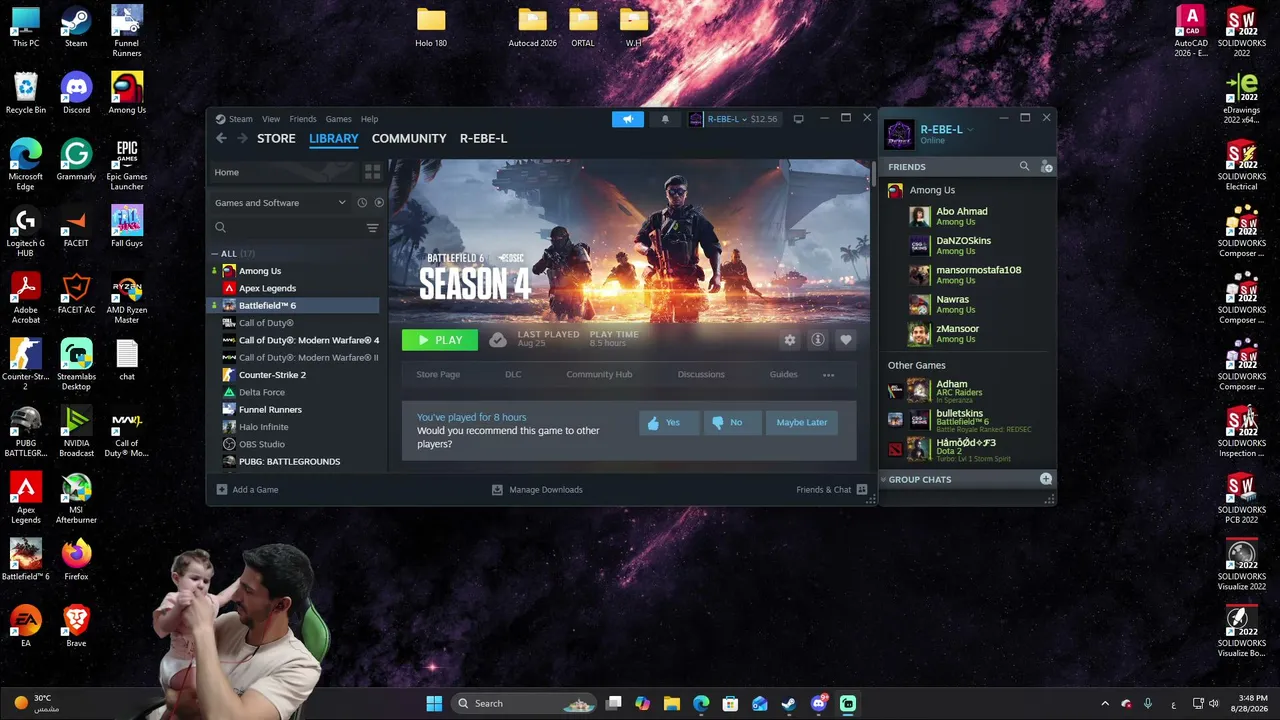1280x720 pixels.
Task: Go forward in Steam navigation
Action: coord(241,138)
